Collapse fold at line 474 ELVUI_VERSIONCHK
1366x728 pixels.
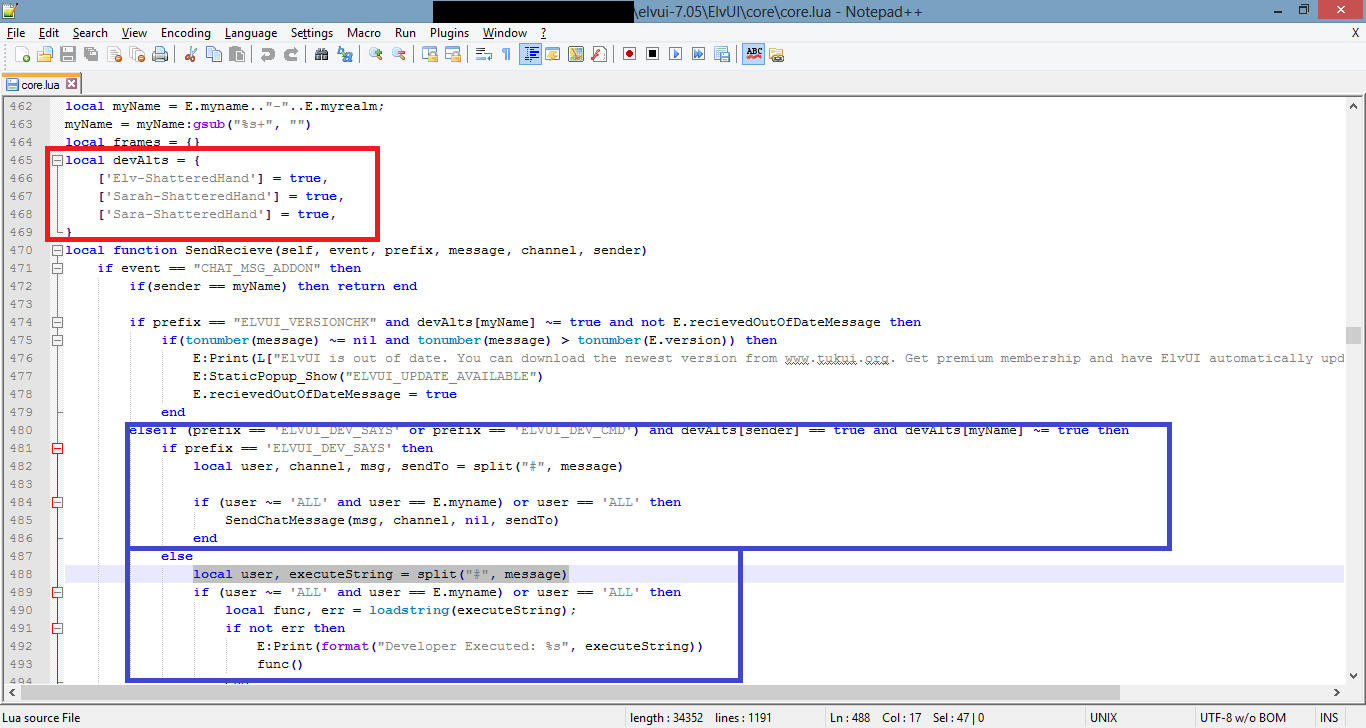point(57,323)
